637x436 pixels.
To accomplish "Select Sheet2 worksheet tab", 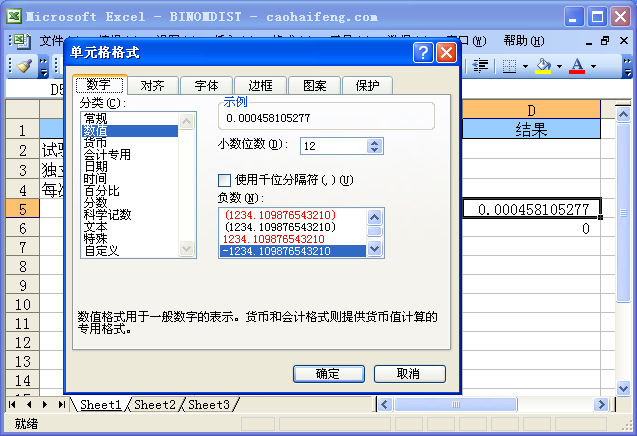I will click(155, 405).
